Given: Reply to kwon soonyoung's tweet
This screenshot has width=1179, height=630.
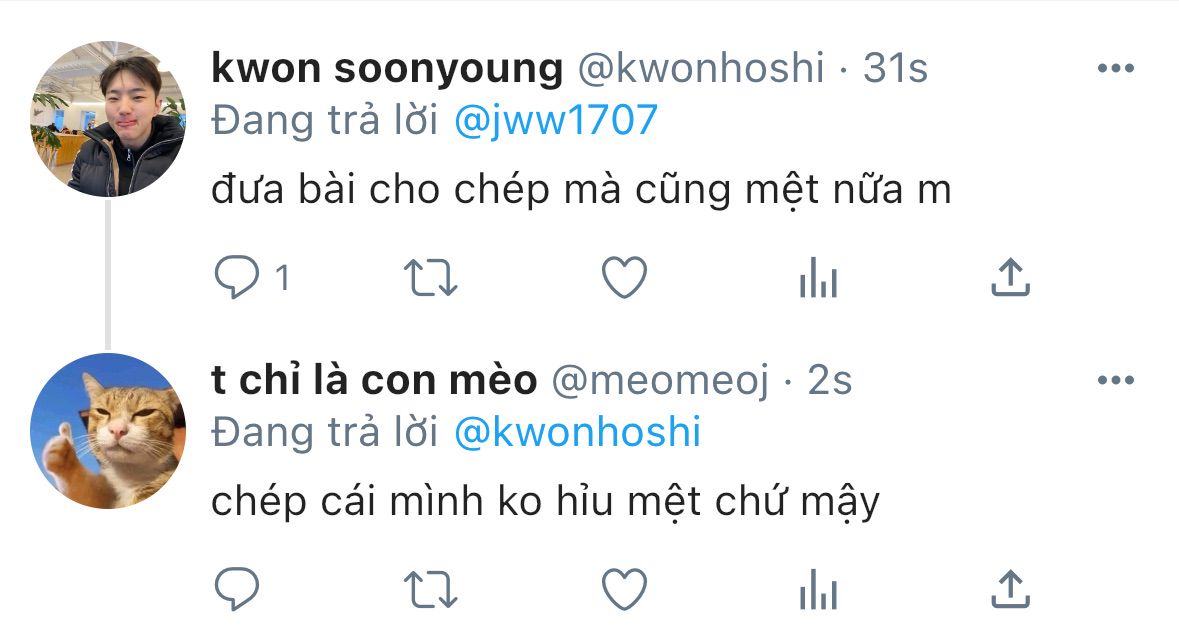Looking at the screenshot, I should [237, 277].
